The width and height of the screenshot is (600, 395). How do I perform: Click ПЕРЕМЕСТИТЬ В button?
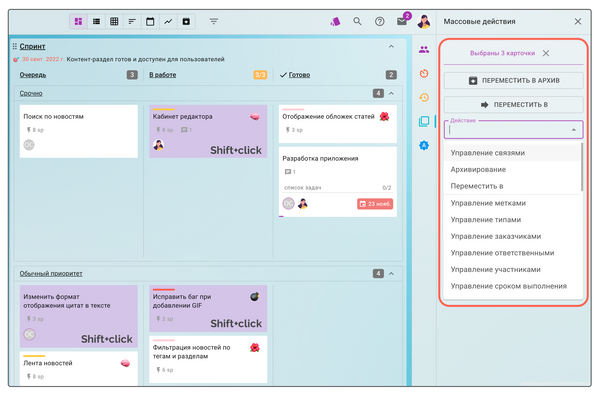coord(514,104)
